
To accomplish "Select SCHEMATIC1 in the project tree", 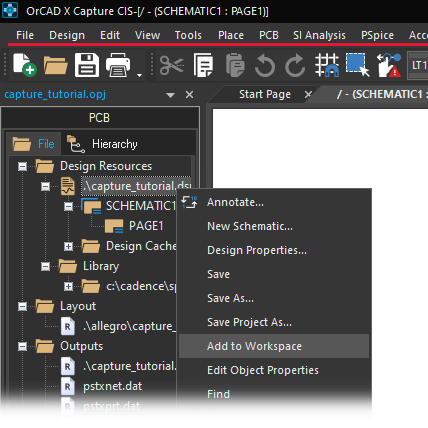I will [x=141, y=206].
